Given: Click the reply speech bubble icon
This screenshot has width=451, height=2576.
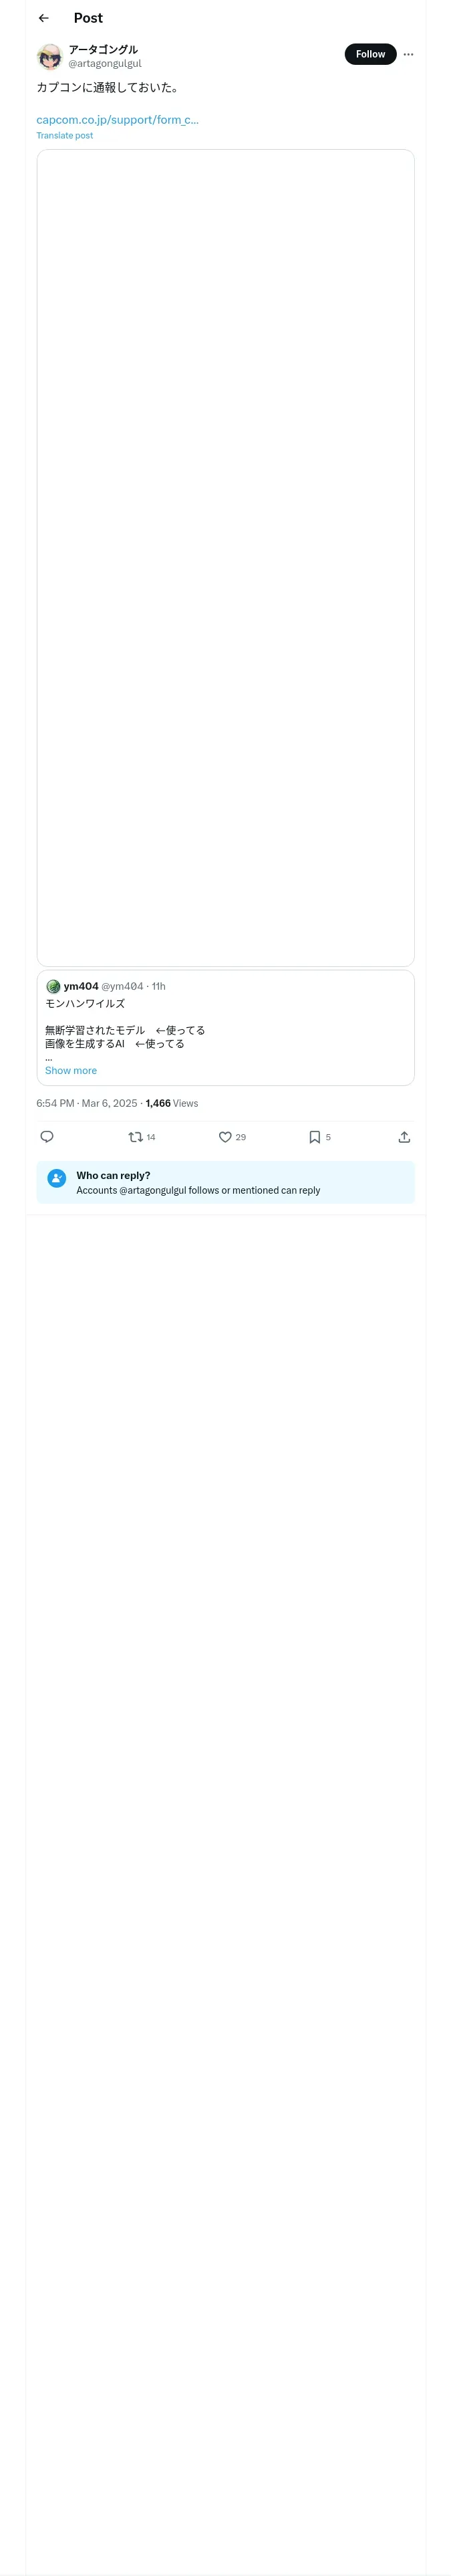Looking at the screenshot, I should pyautogui.click(x=47, y=1136).
